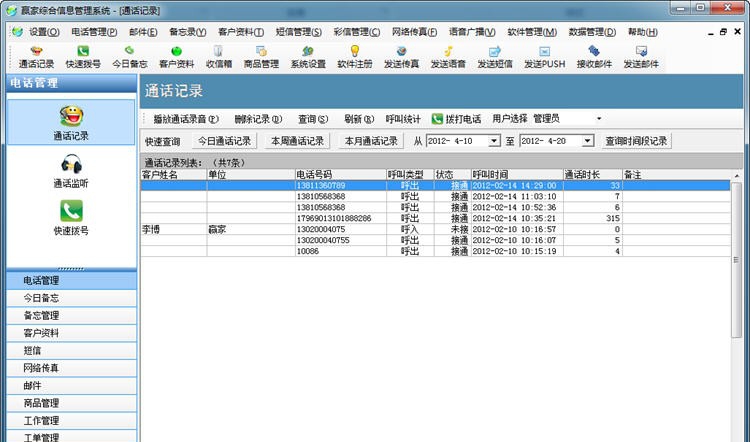The width and height of the screenshot is (750, 442).
Task: Select 今日备忘 in the left navigation
Action: 72,298
